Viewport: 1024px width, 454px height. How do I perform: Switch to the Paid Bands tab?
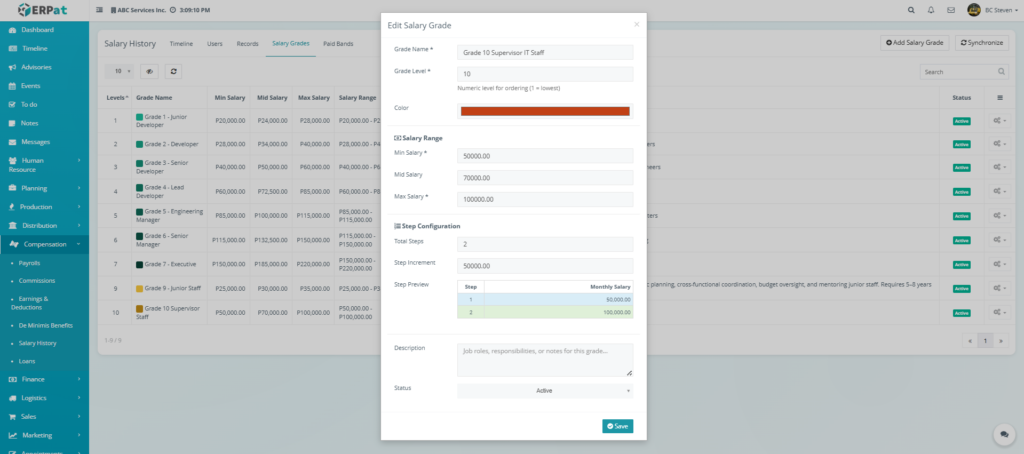338,44
